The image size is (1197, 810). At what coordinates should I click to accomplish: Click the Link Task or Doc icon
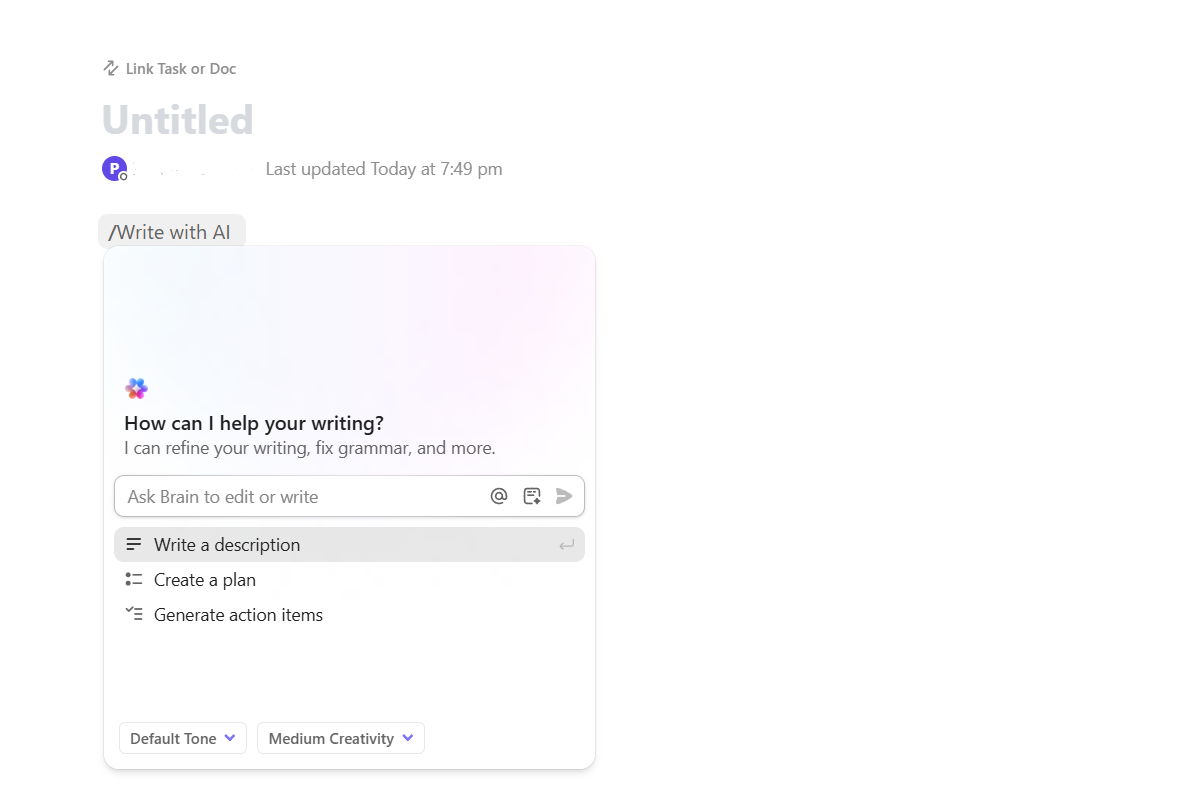(x=110, y=68)
